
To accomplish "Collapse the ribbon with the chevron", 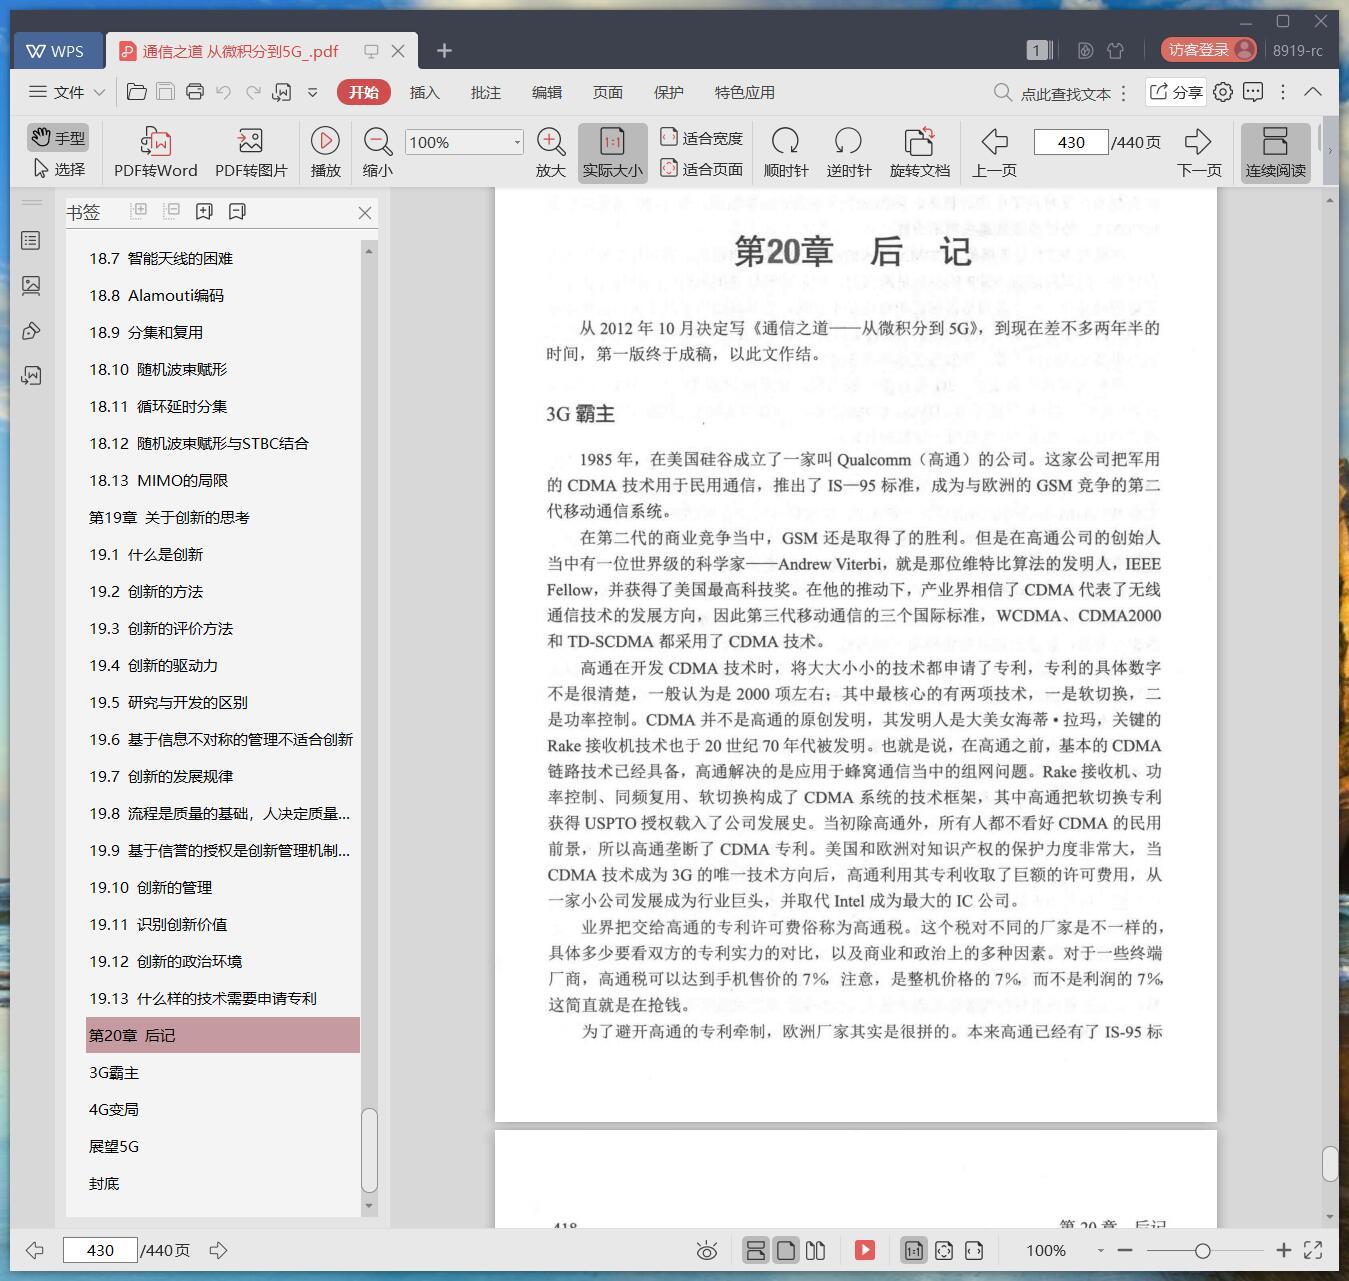I will pyautogui.click(x=1313, y=91).
